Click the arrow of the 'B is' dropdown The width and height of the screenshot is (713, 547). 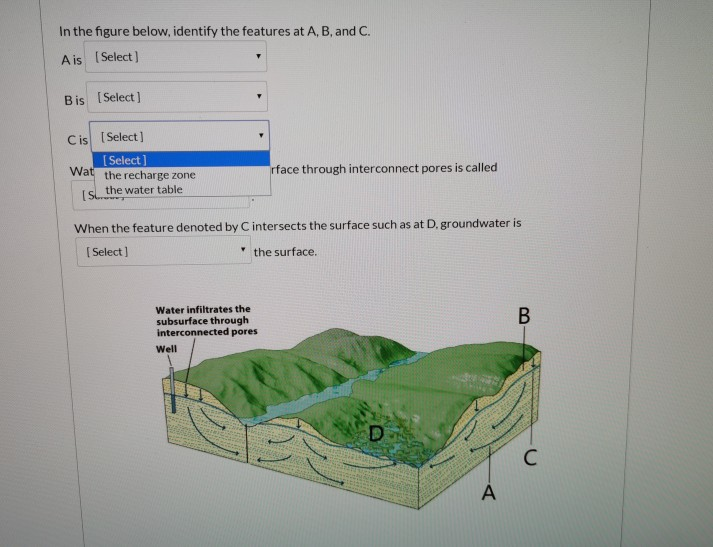click(x=259, y=96)
